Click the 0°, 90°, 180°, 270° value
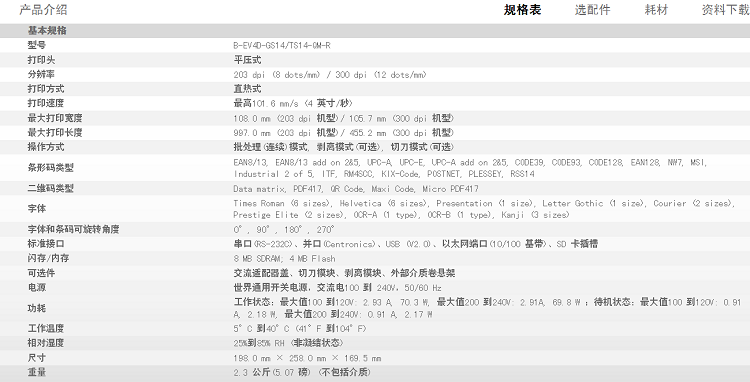This screenshot has height=382, width=750. click(284, 229)
